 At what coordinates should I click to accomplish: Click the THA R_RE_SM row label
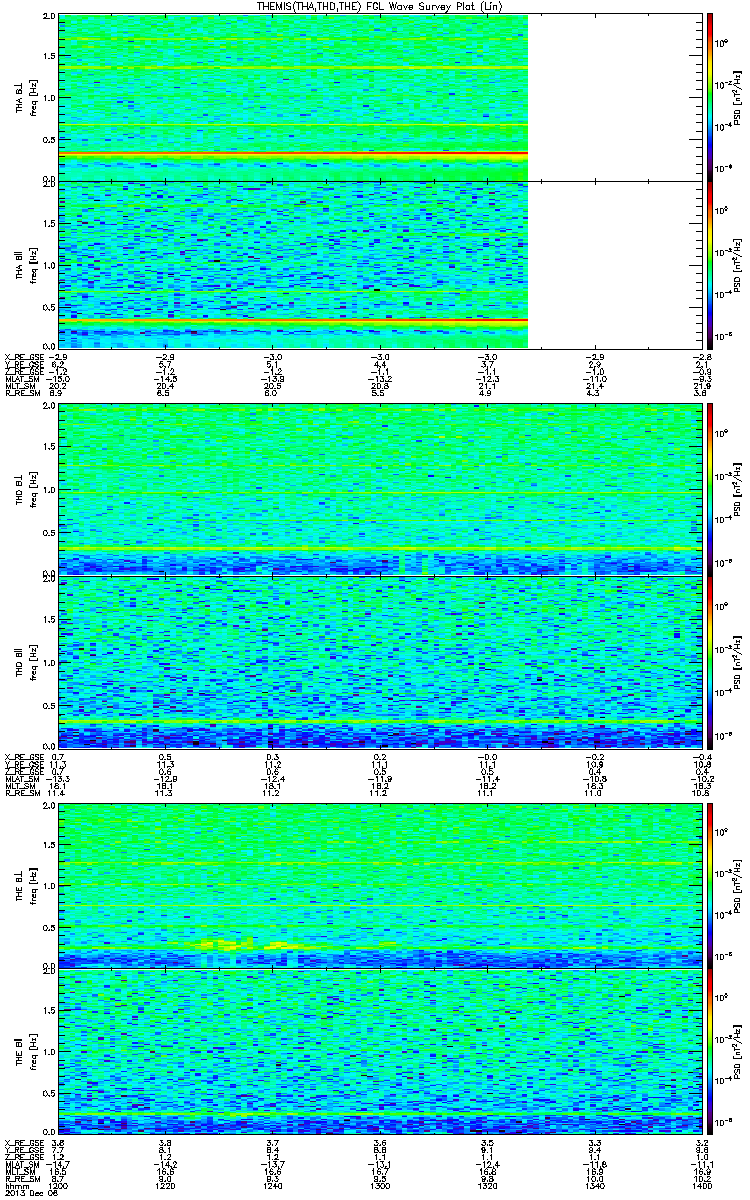[22, 394]
